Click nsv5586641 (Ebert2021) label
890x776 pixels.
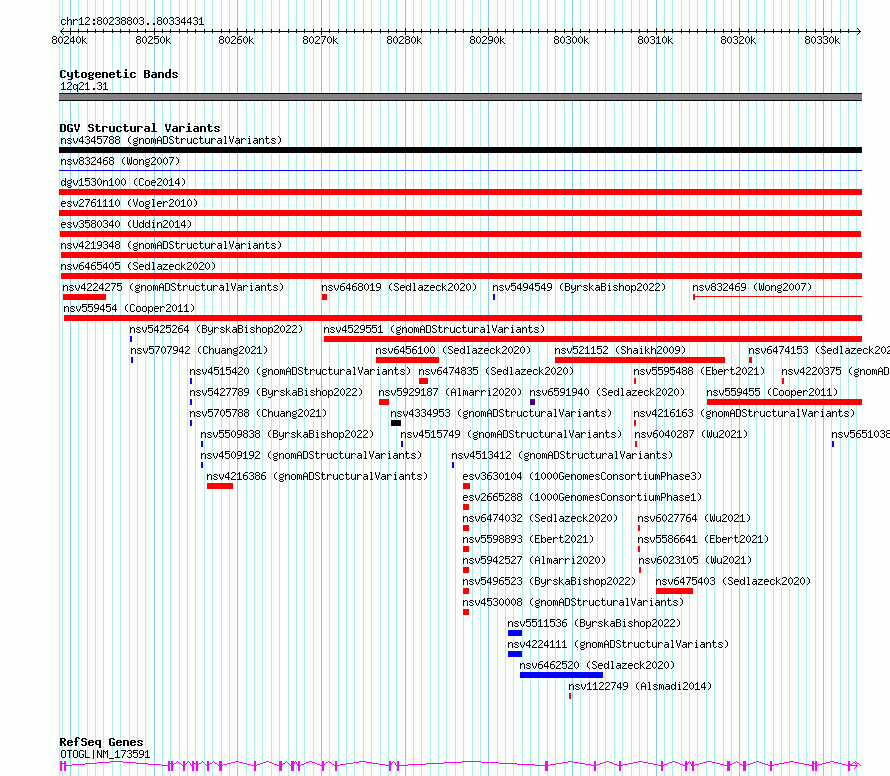(x=703, y=539)
